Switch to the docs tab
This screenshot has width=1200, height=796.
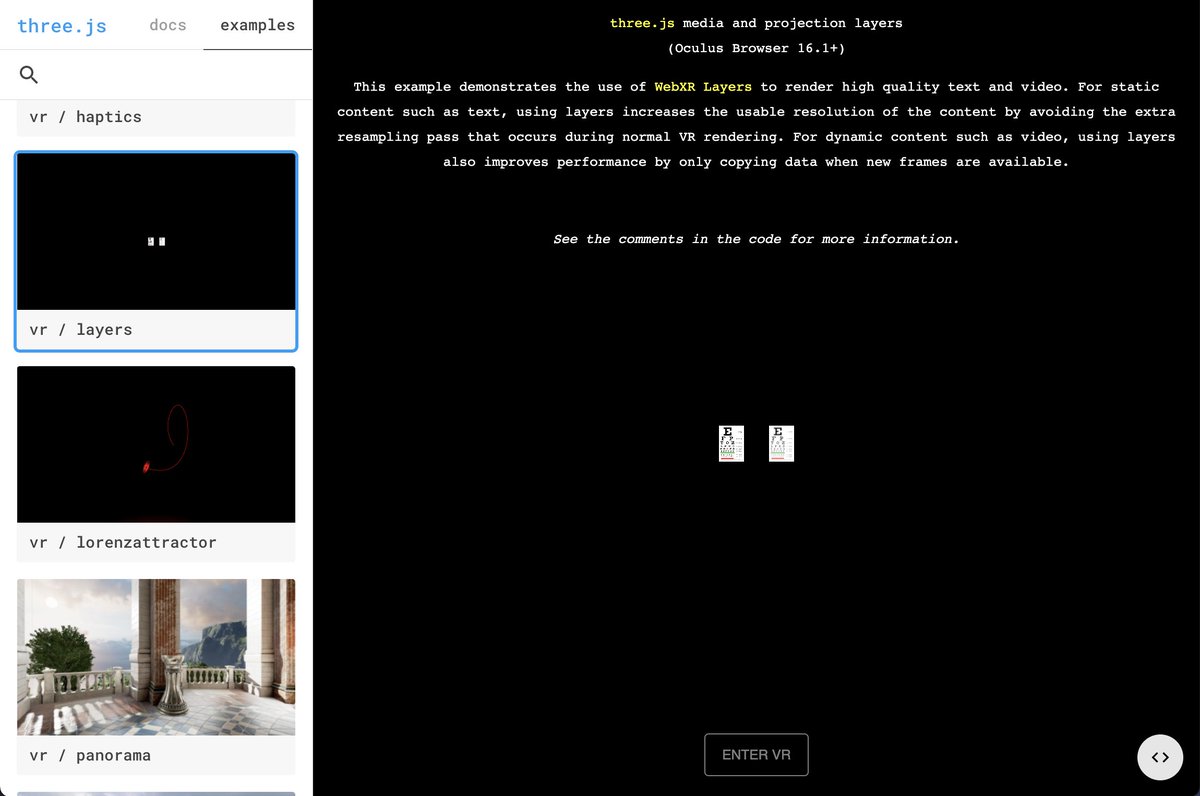167,25
